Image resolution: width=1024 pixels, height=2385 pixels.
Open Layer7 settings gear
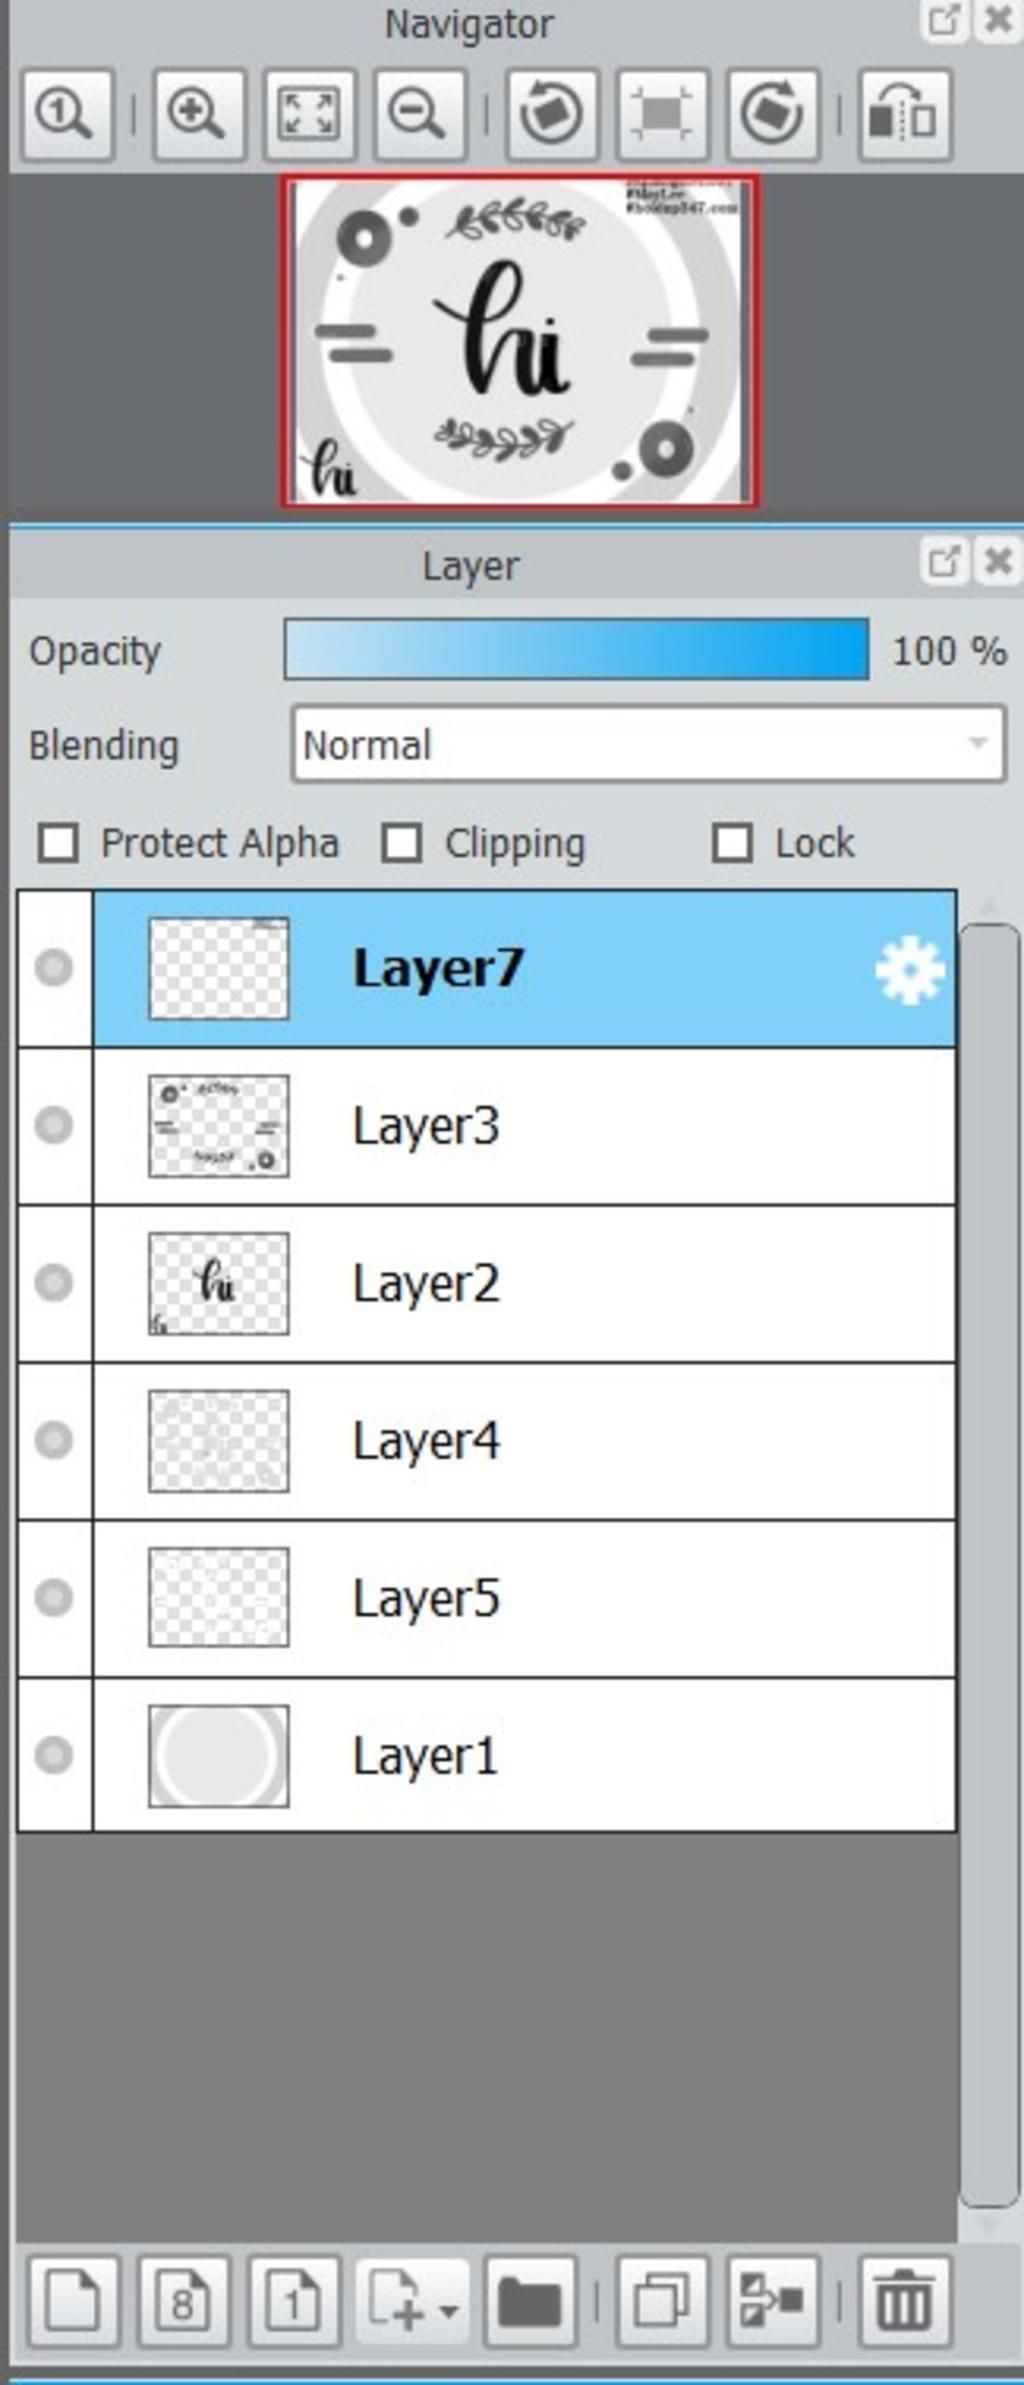tap(908, 969)
